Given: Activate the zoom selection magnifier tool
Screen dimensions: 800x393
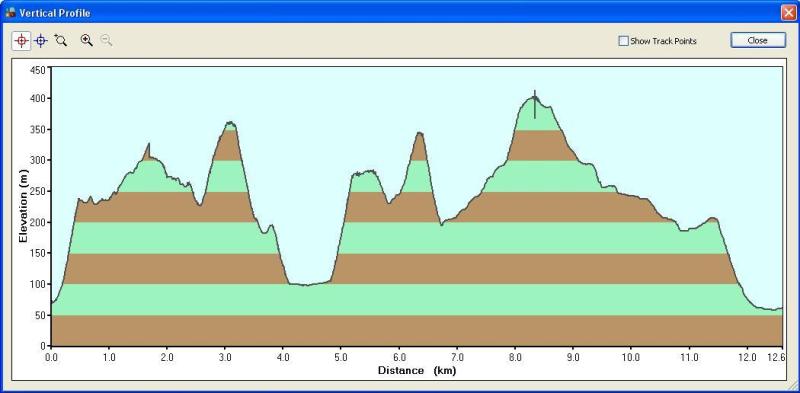Looking at the screenshot, I should [x=61, y=41].
